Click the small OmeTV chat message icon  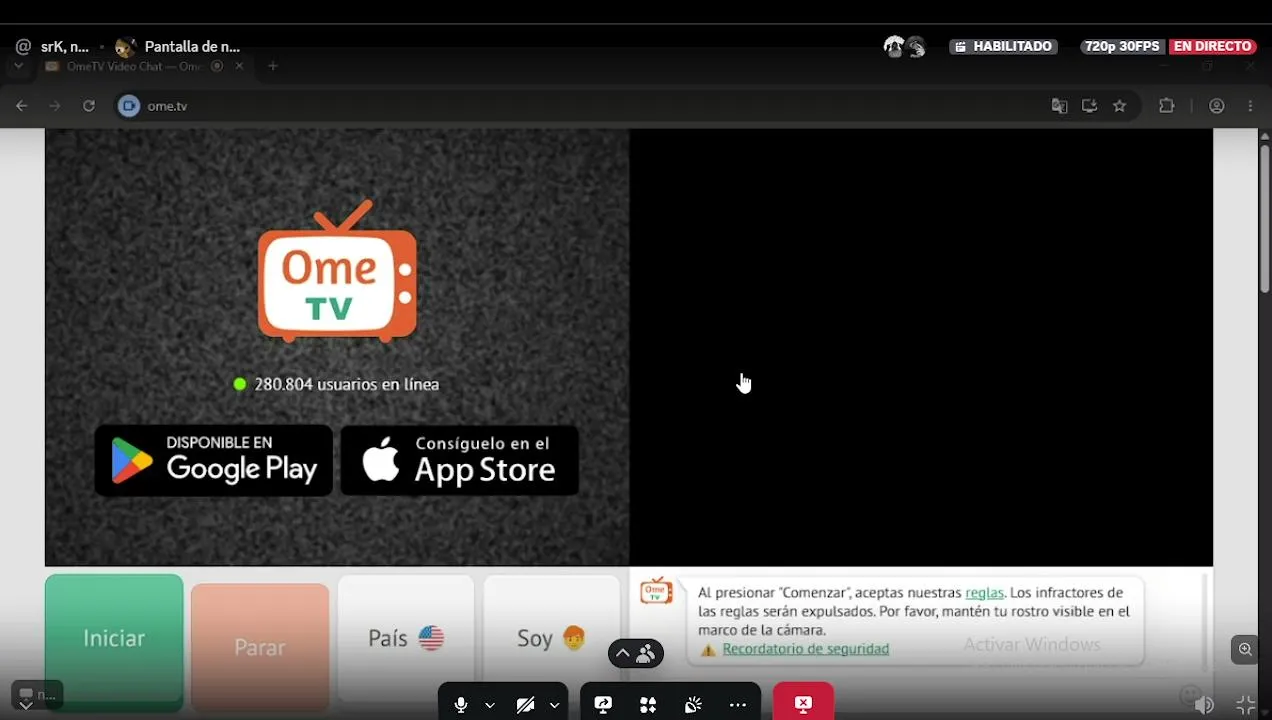656,590
